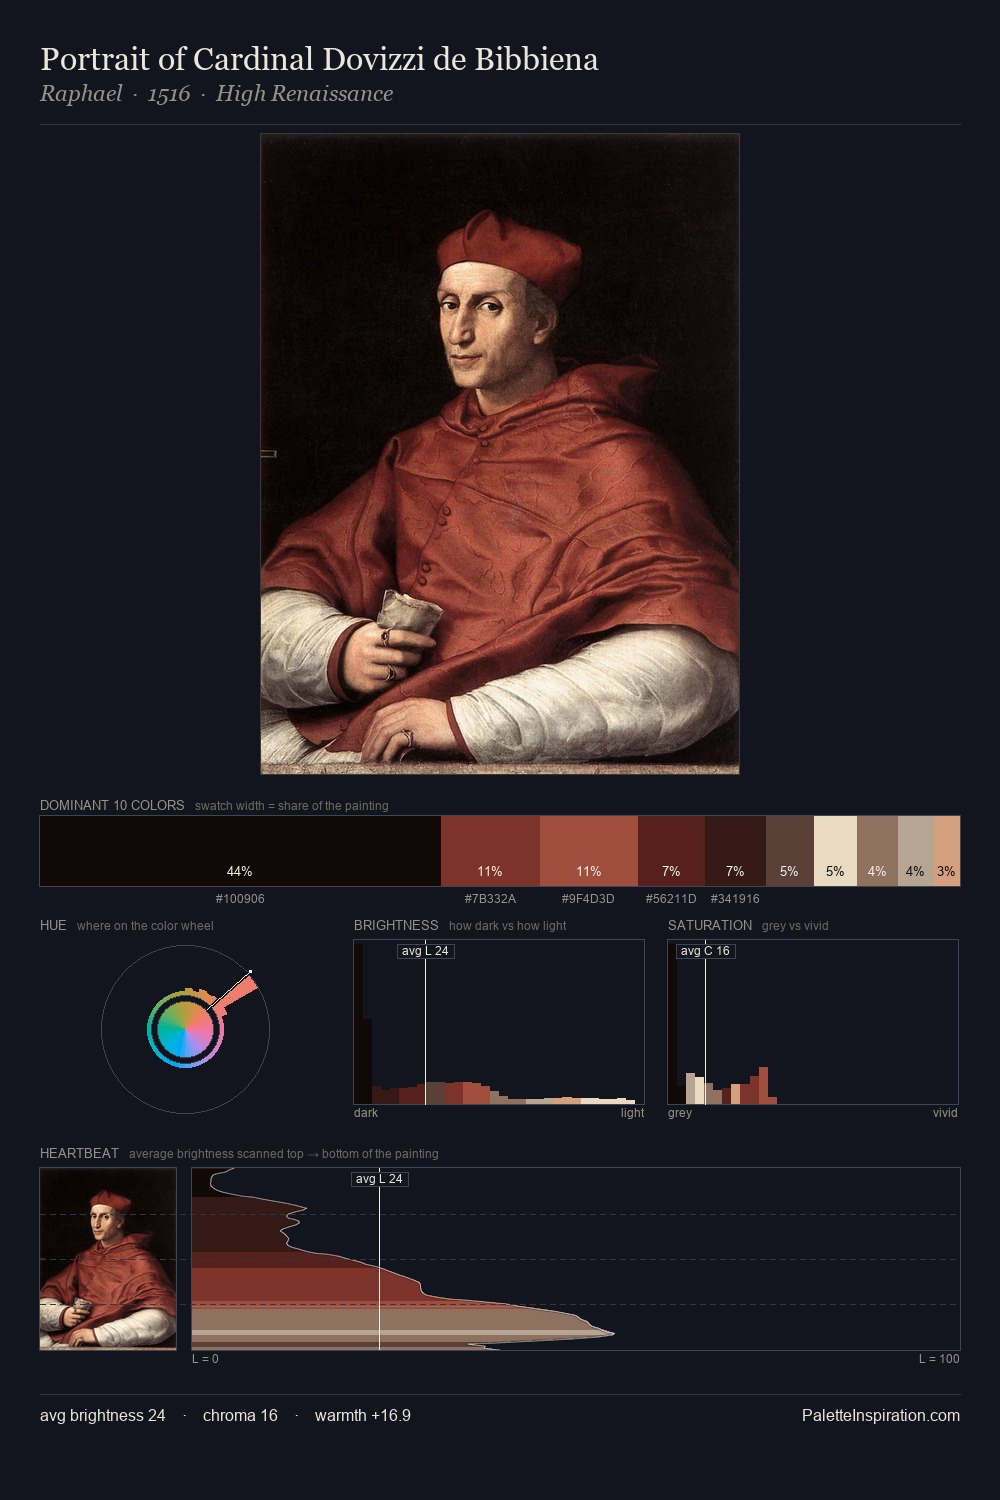This screenshot has width=1000, height=1500.
Task: Click the hex label #341916
Action: (x=735, y=899)
